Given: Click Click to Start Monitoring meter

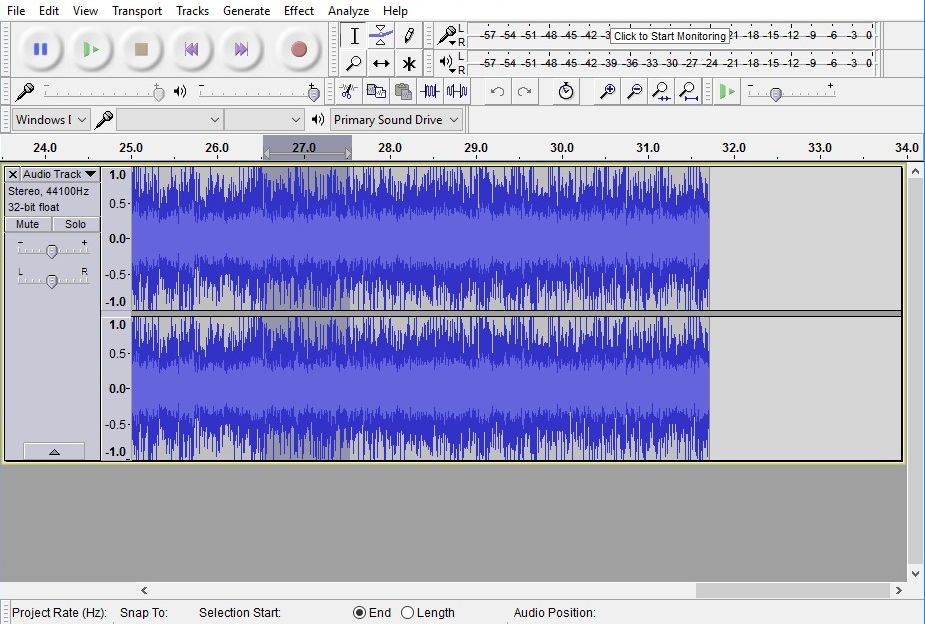Looking at the screenshot, I should tap(670, 36).
